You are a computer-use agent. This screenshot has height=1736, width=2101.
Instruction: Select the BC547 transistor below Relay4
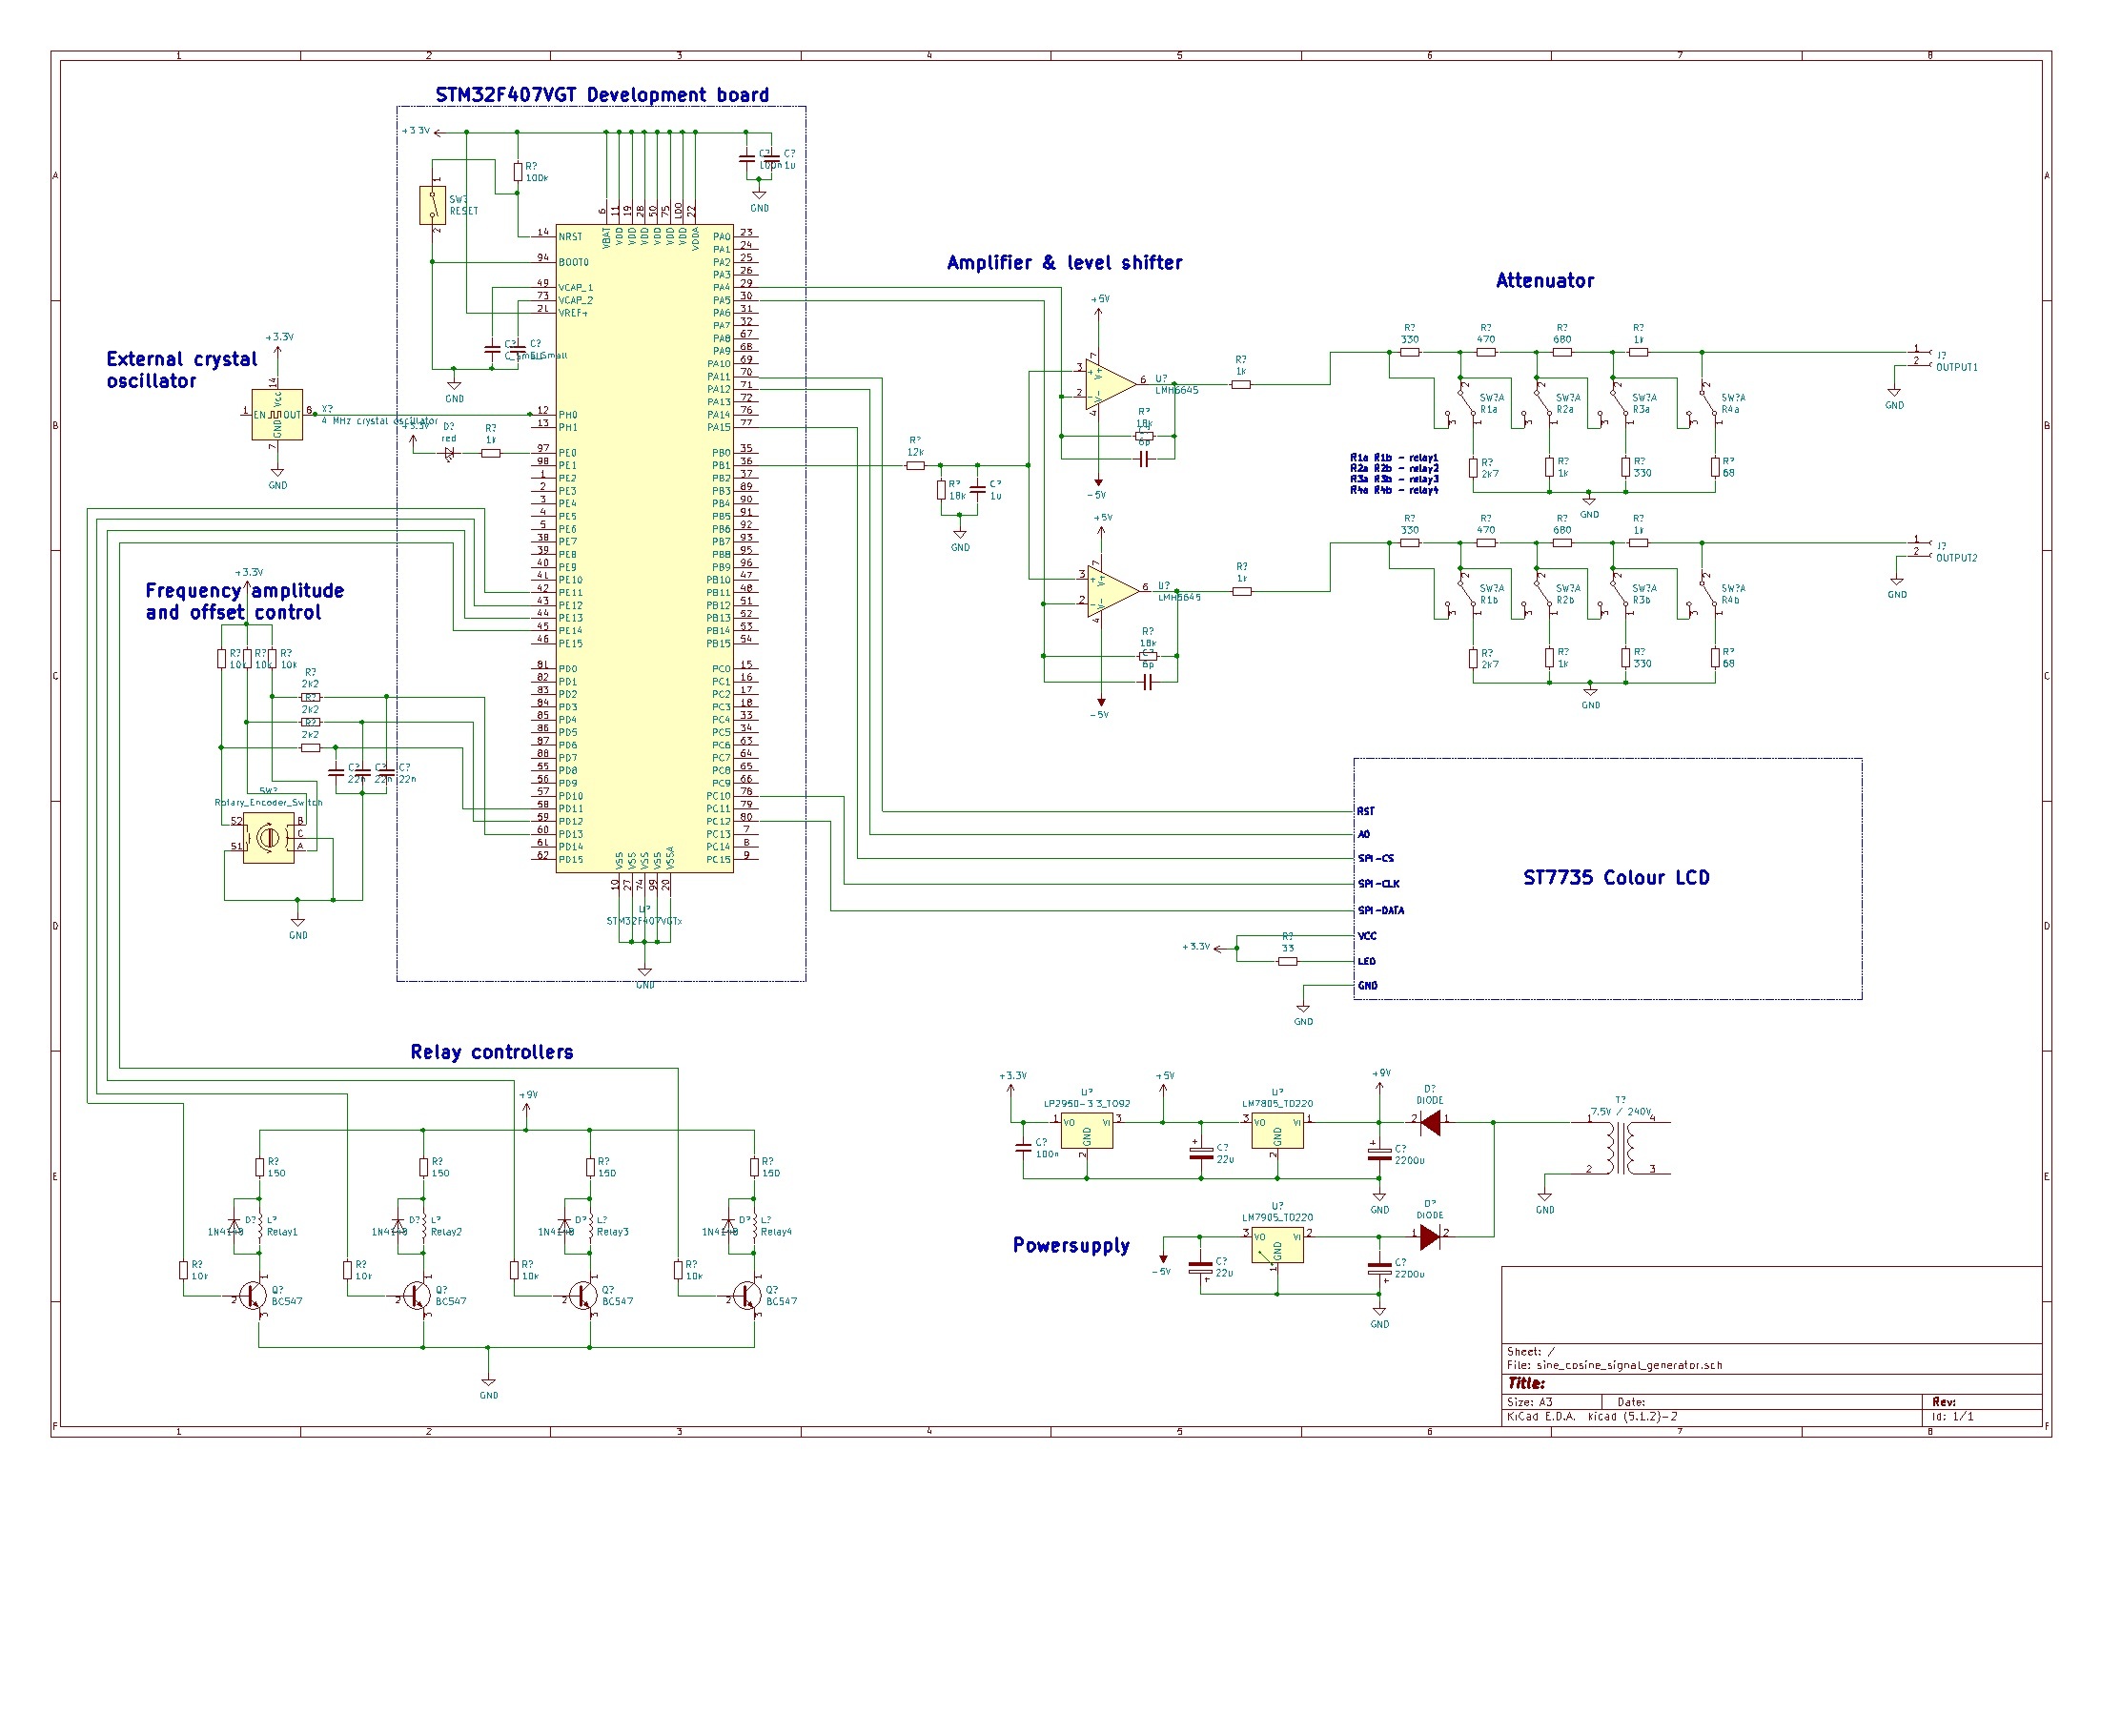[748, 1297]
